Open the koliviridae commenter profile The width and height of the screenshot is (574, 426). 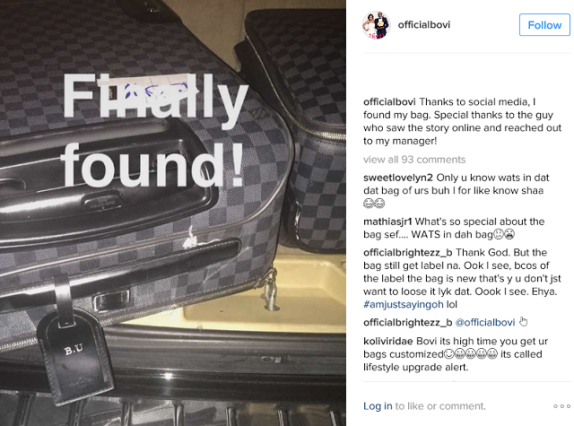[x=388, y=341]
